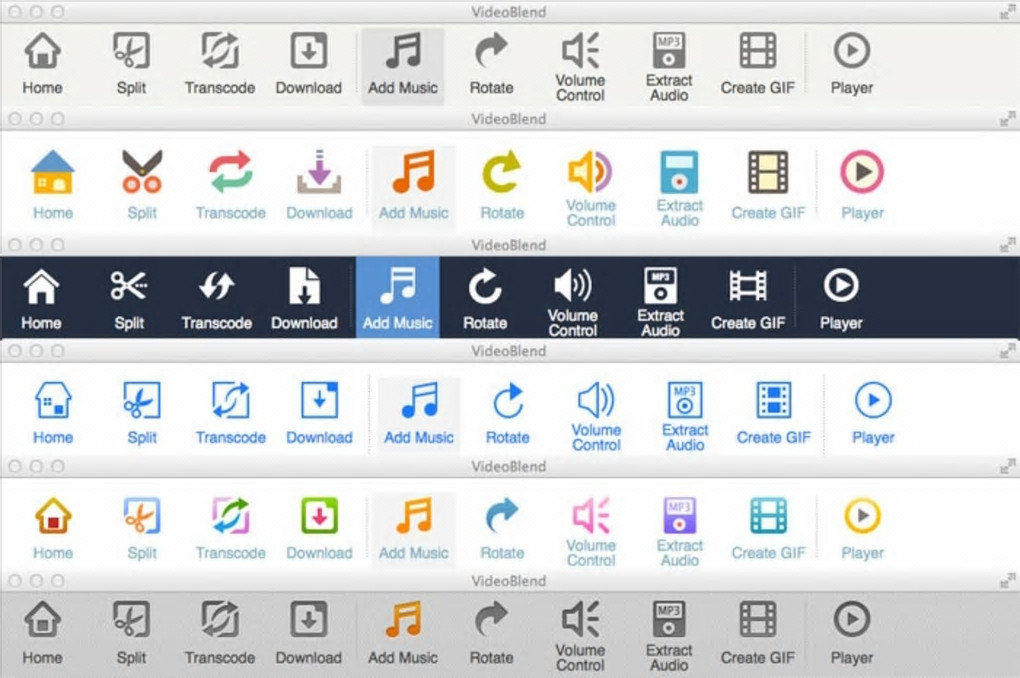Select Split in the gray-outline first toolbar
Screen dimensions: 1020x678
(131, 64)
